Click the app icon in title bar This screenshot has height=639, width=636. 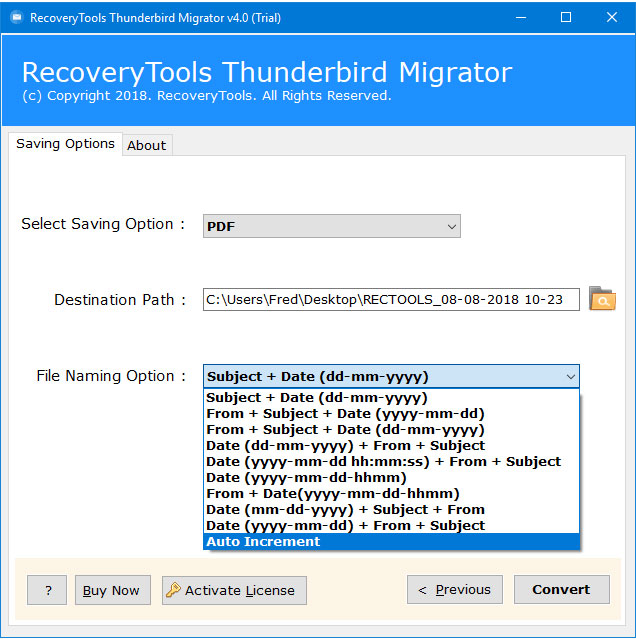pos(17,18)
